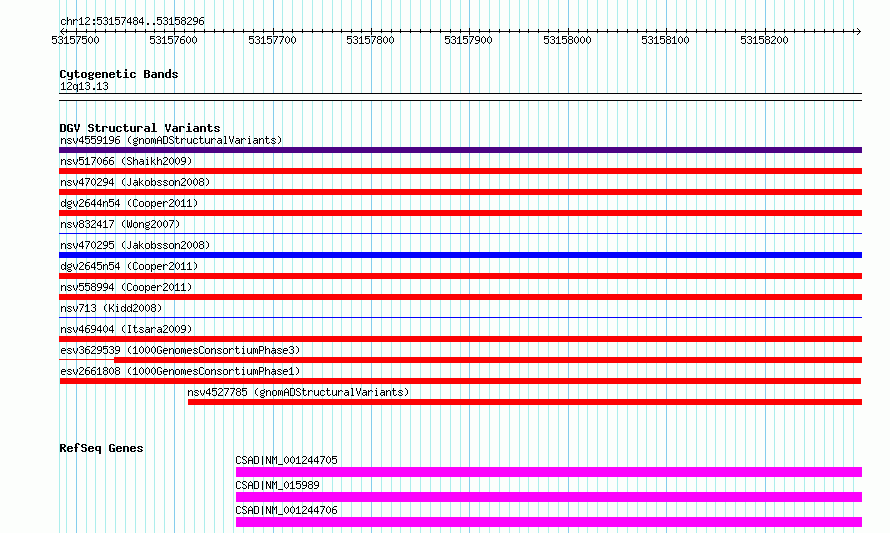Click the dark purple nsv4559196 bar

click(x=460, y=150)
